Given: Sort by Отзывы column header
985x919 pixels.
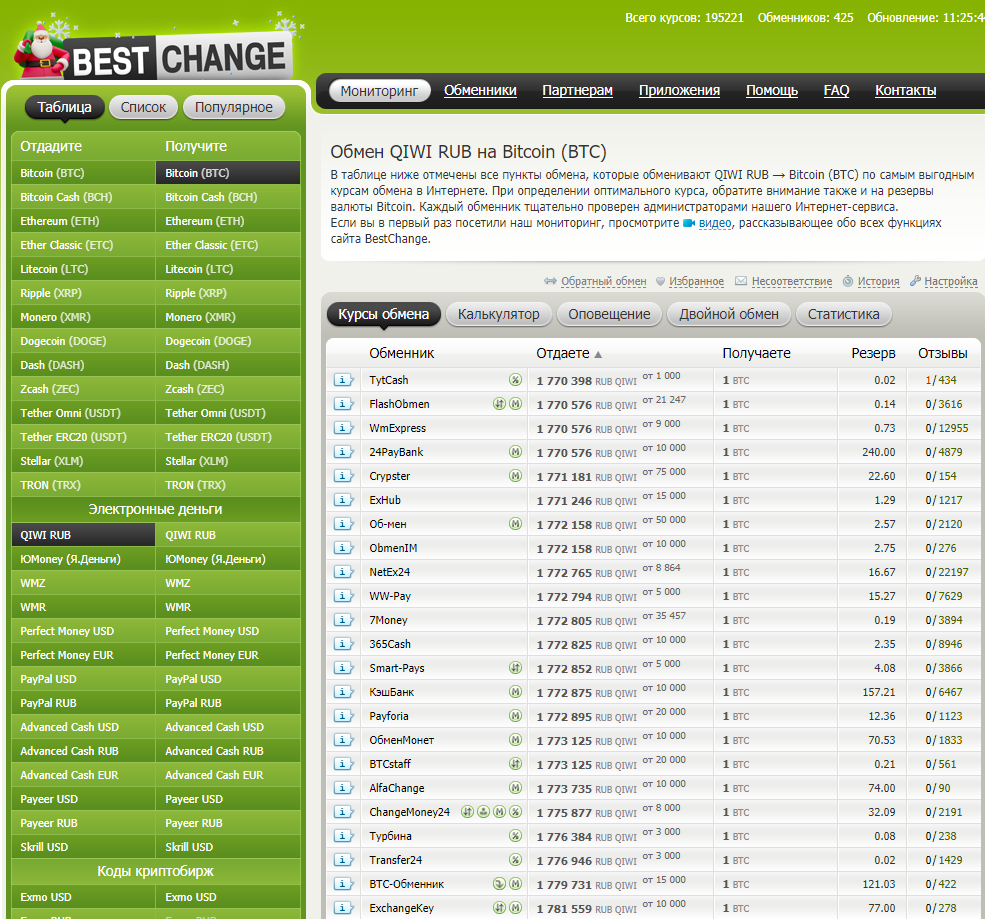Looking at the screenshot, I should [x=942, y=354].
